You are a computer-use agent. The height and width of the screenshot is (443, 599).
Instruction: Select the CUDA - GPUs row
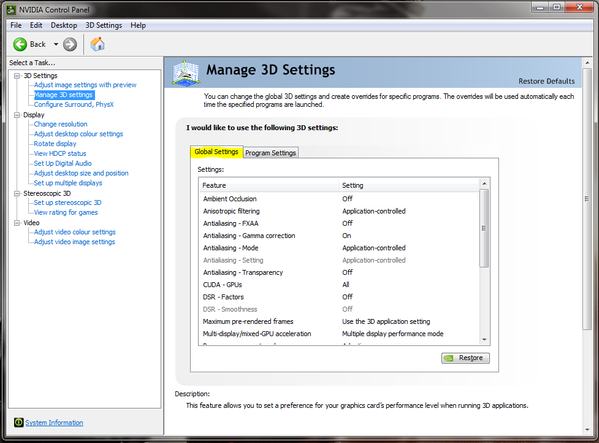coord(339,285)
